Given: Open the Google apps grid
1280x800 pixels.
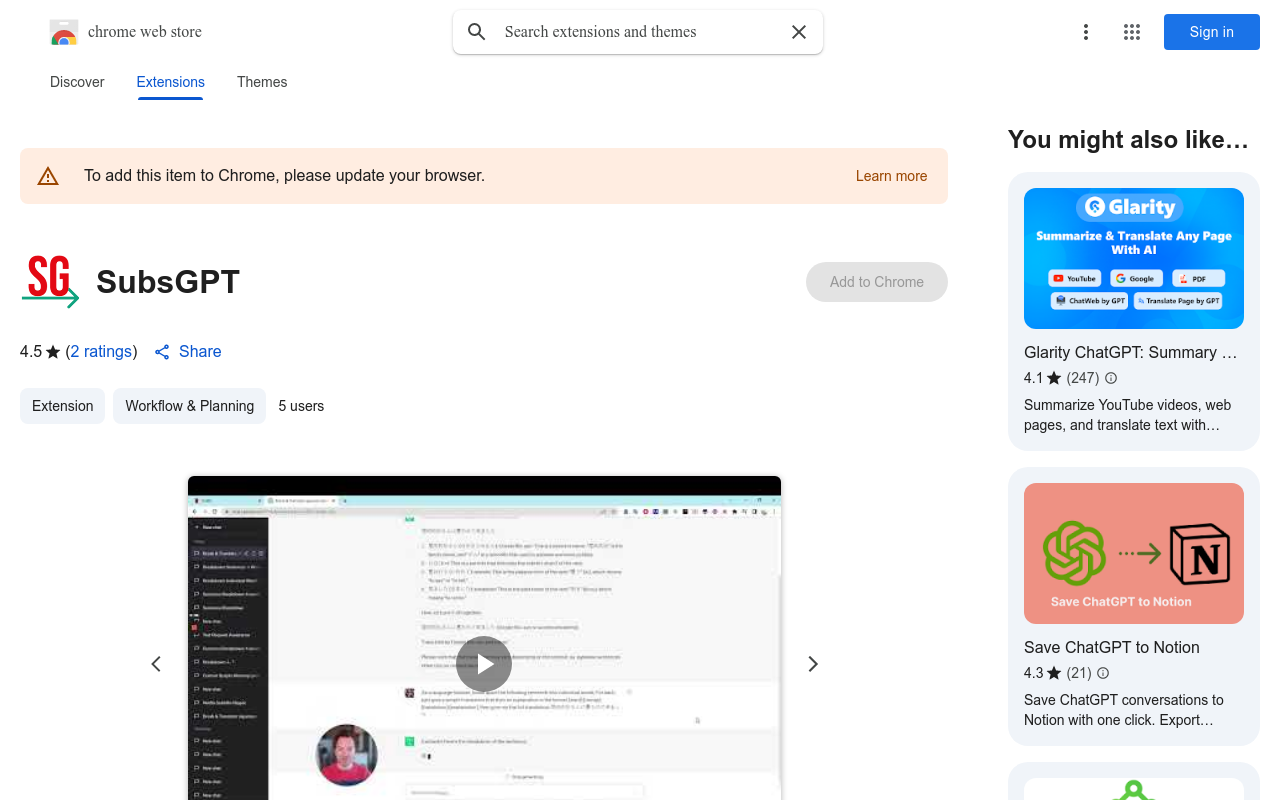Looking at the screenshot, I should coord(1132,32).
